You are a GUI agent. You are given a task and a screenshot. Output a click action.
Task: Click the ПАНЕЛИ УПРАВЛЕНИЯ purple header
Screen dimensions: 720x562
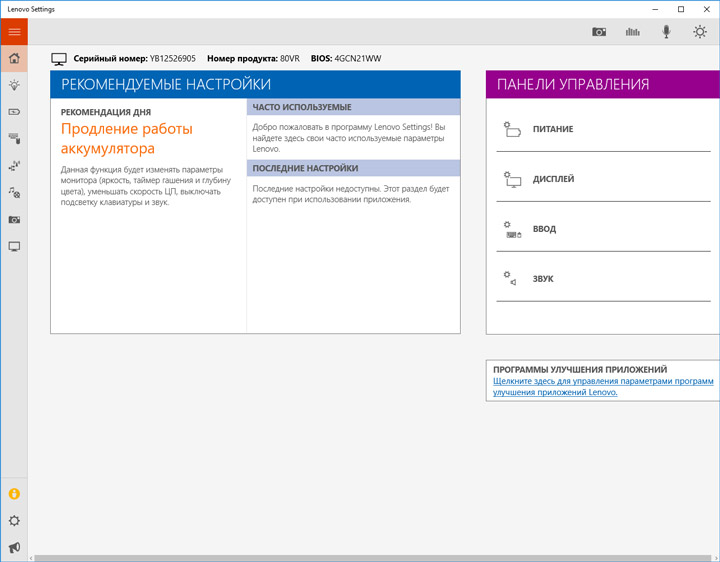602,84
